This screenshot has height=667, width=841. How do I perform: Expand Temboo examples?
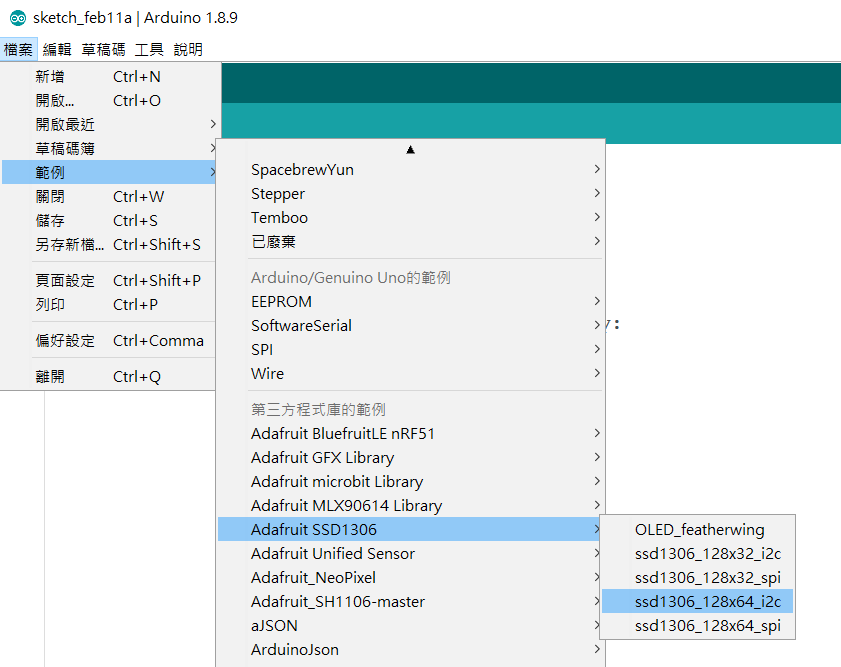[x=411, y=218]
